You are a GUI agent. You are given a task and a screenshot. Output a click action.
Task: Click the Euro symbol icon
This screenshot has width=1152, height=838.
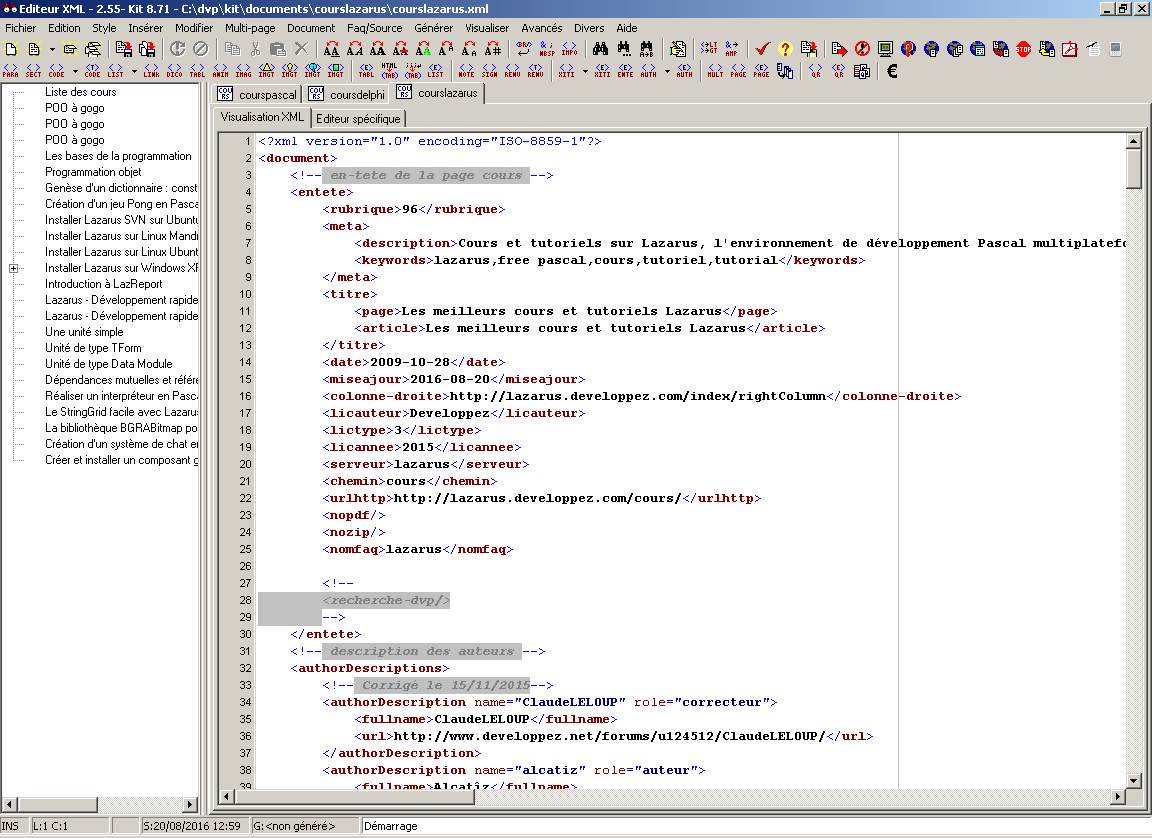[x=892, y=71]
